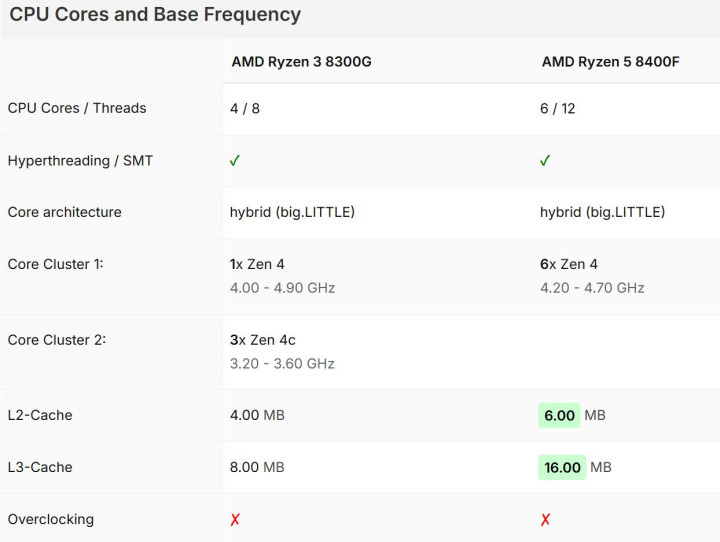Click the highlighted 6.00 L2-Cache value
Viewport: 720px width, 542px height.
tap(560, 415)
